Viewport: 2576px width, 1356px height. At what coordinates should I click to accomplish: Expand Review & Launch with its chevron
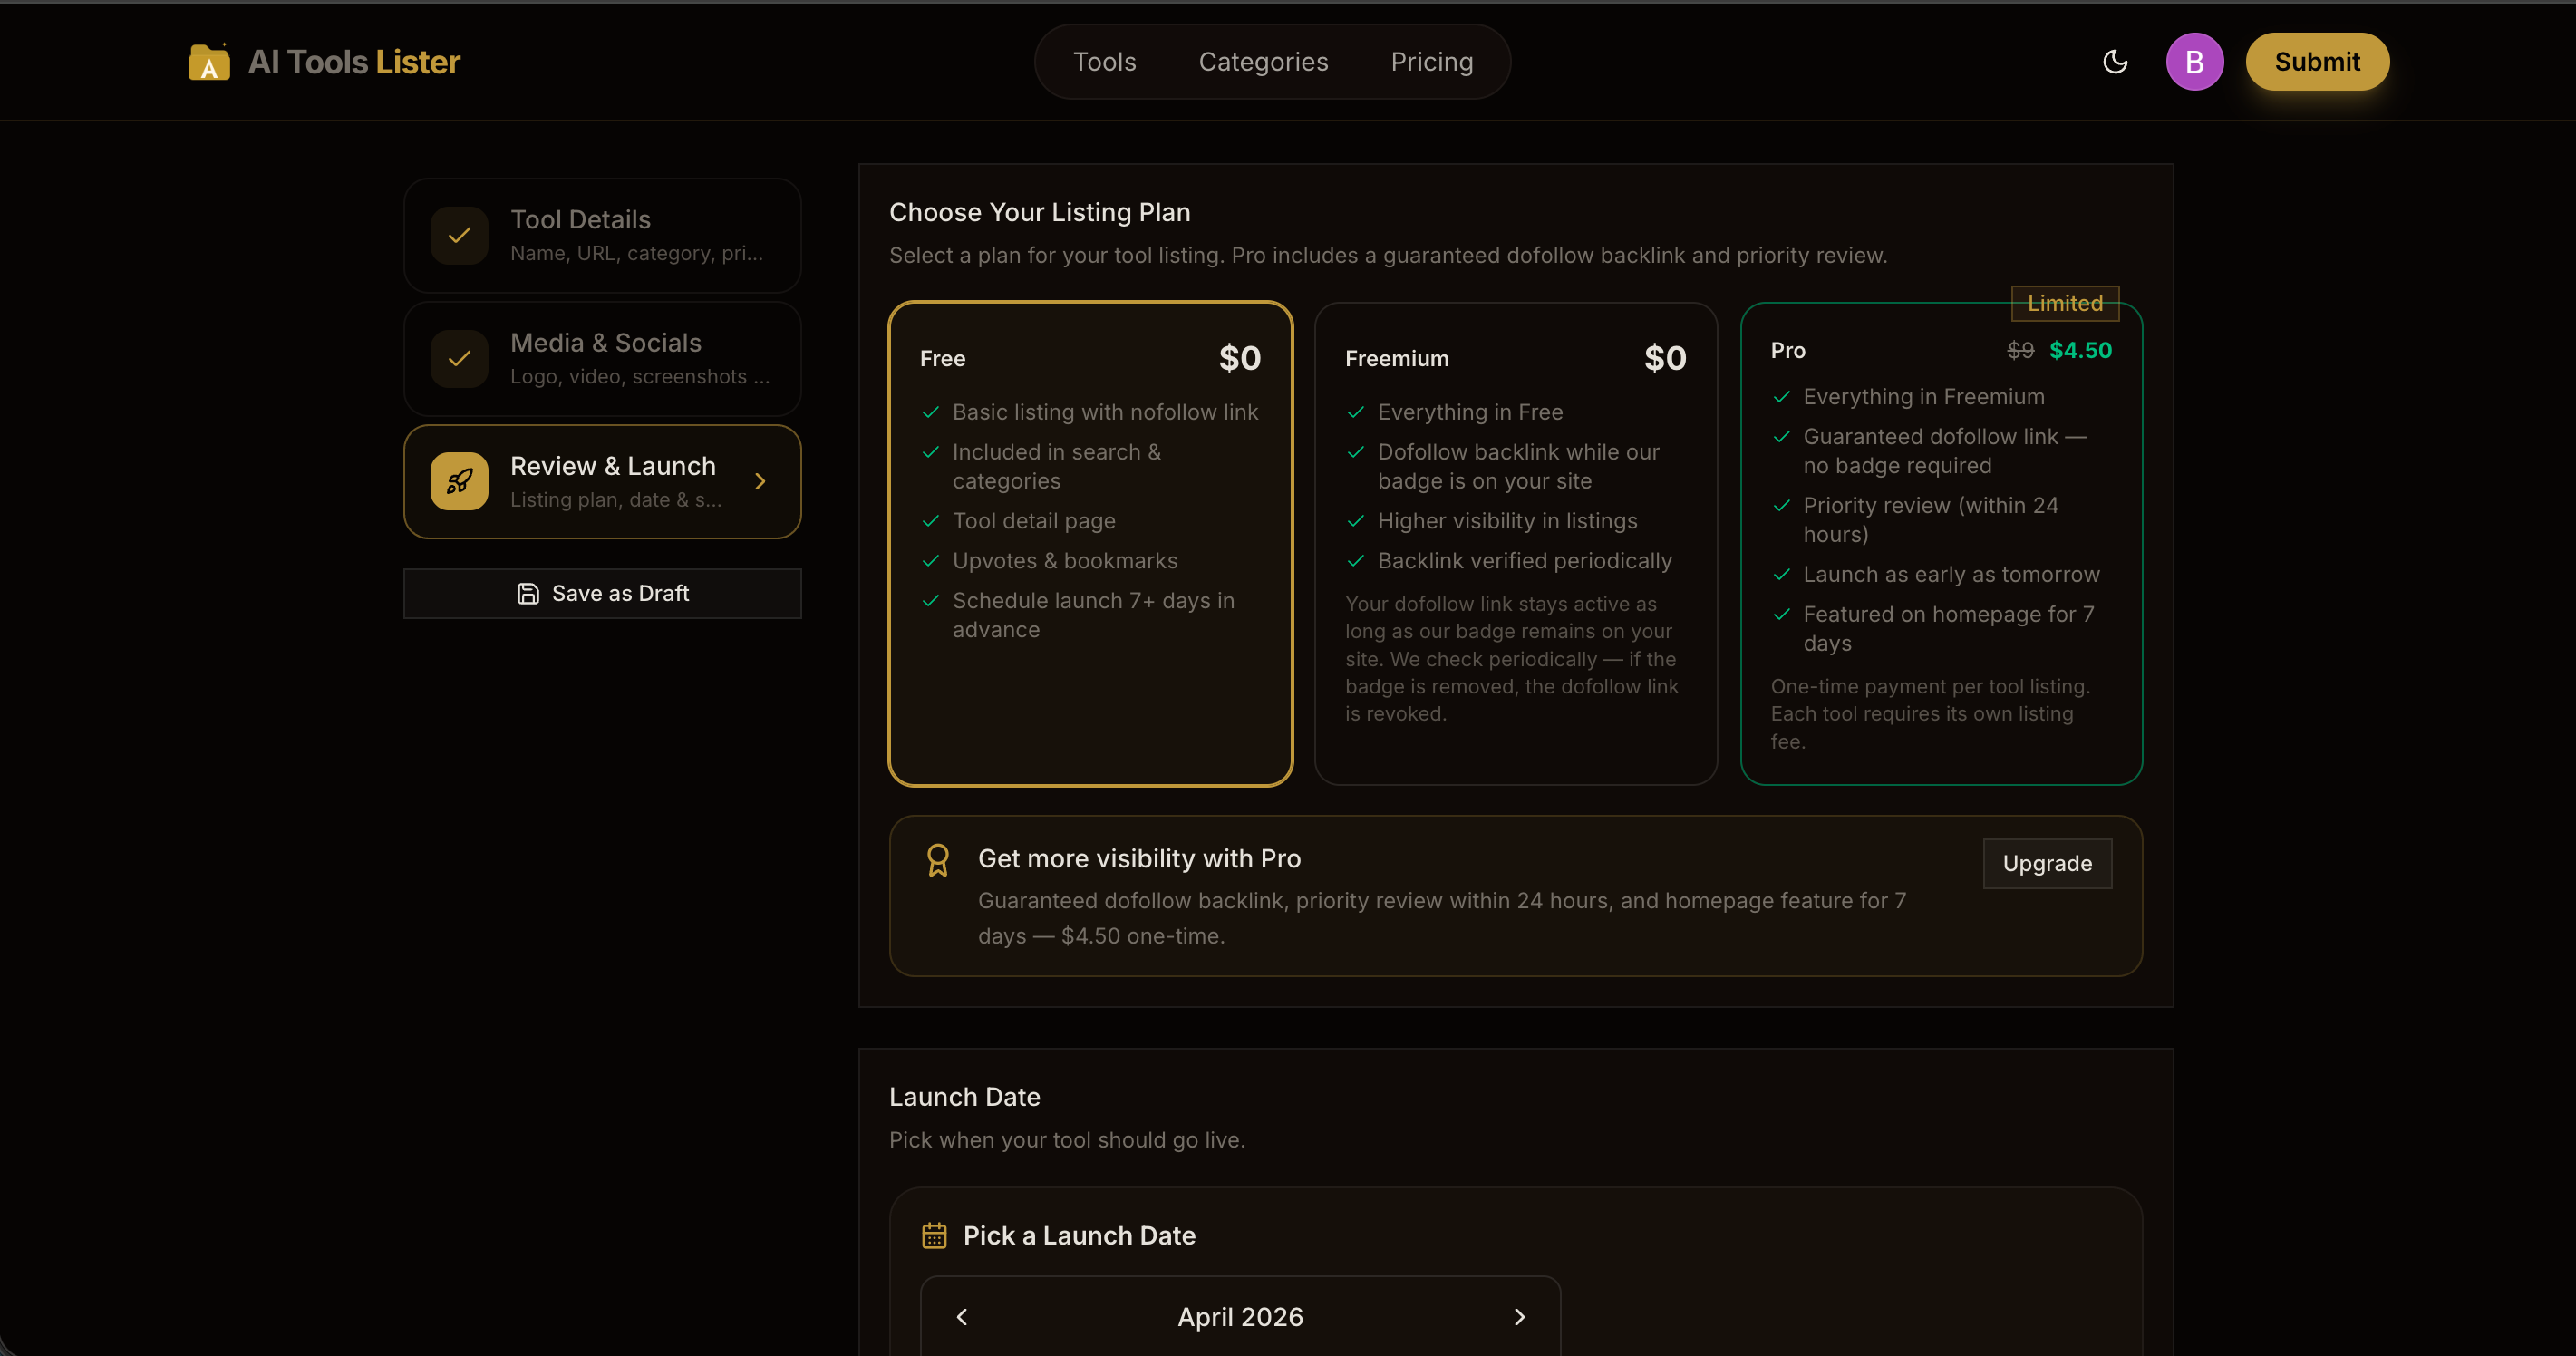(x=760, y=481)
